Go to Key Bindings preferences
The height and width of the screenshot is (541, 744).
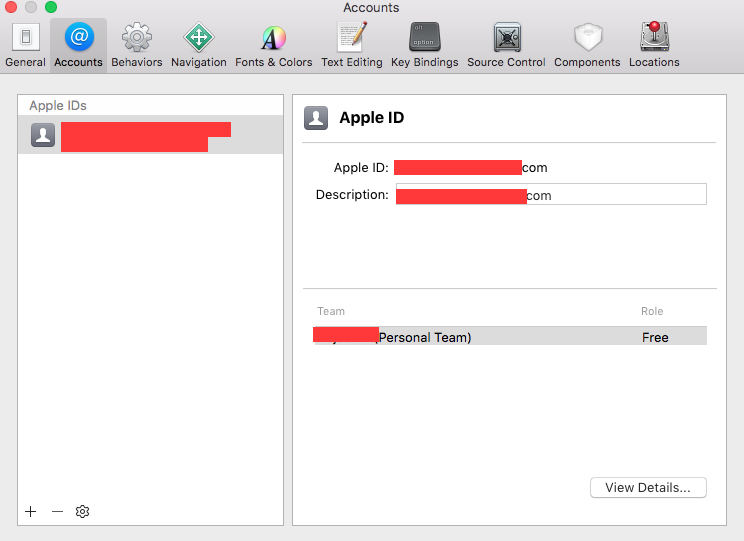(425, 46)
